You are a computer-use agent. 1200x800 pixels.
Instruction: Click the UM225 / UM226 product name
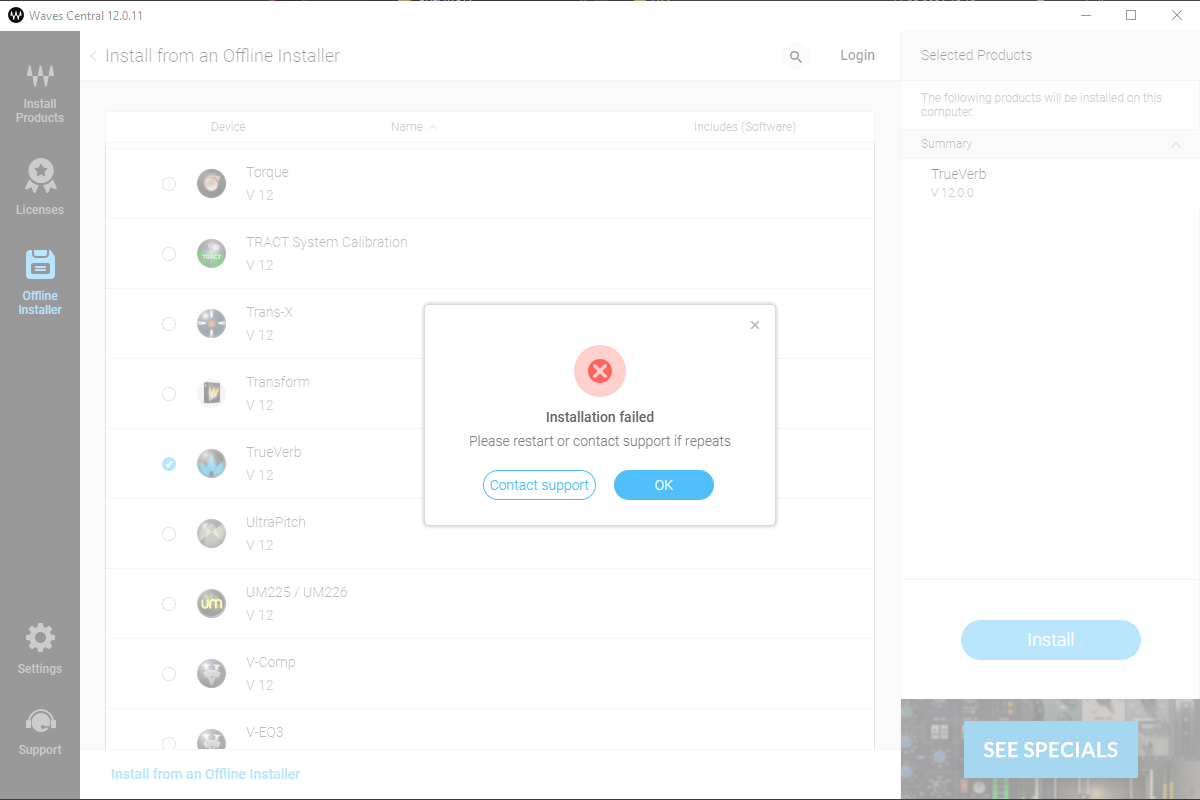(x=297, y=592)
